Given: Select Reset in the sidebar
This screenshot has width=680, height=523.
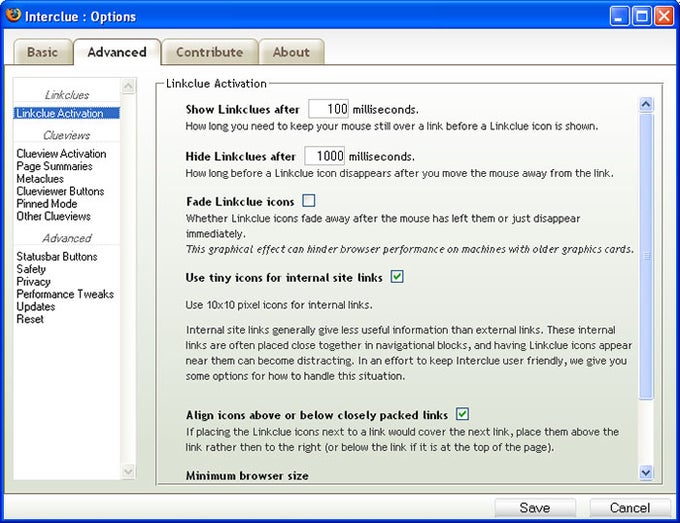Looking at the screenshot, I should (x=30, y=320).
